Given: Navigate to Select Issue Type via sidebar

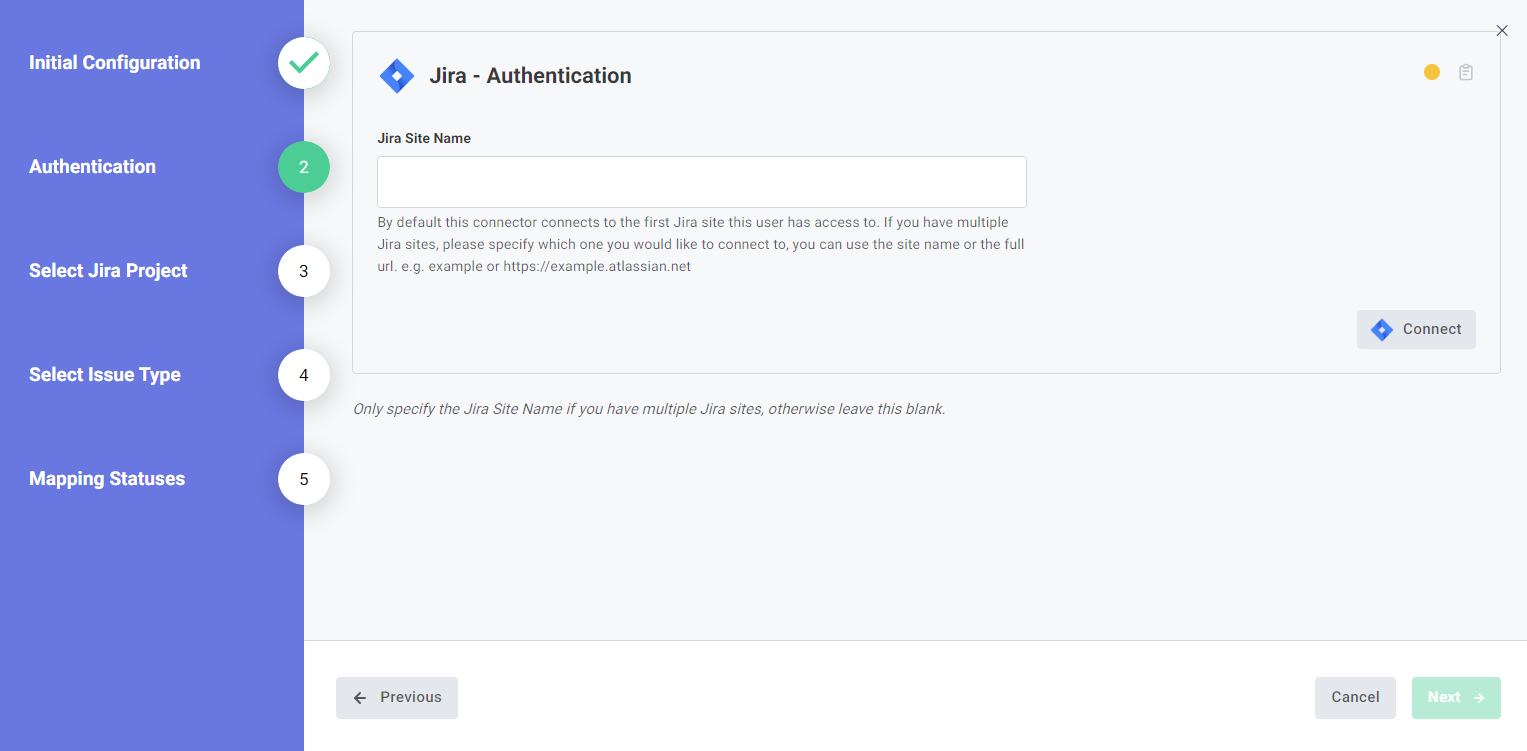Looking at the screenshot, I should coord(105,375).
